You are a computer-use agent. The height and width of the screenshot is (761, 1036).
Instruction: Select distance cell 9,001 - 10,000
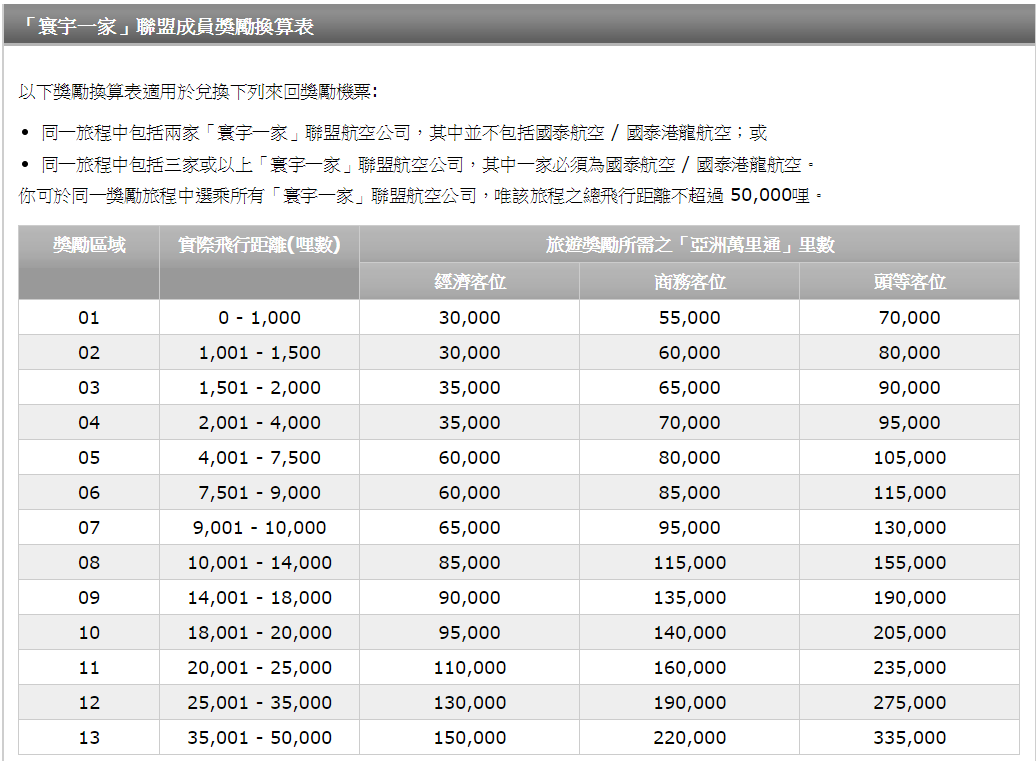tap(260, 528)
